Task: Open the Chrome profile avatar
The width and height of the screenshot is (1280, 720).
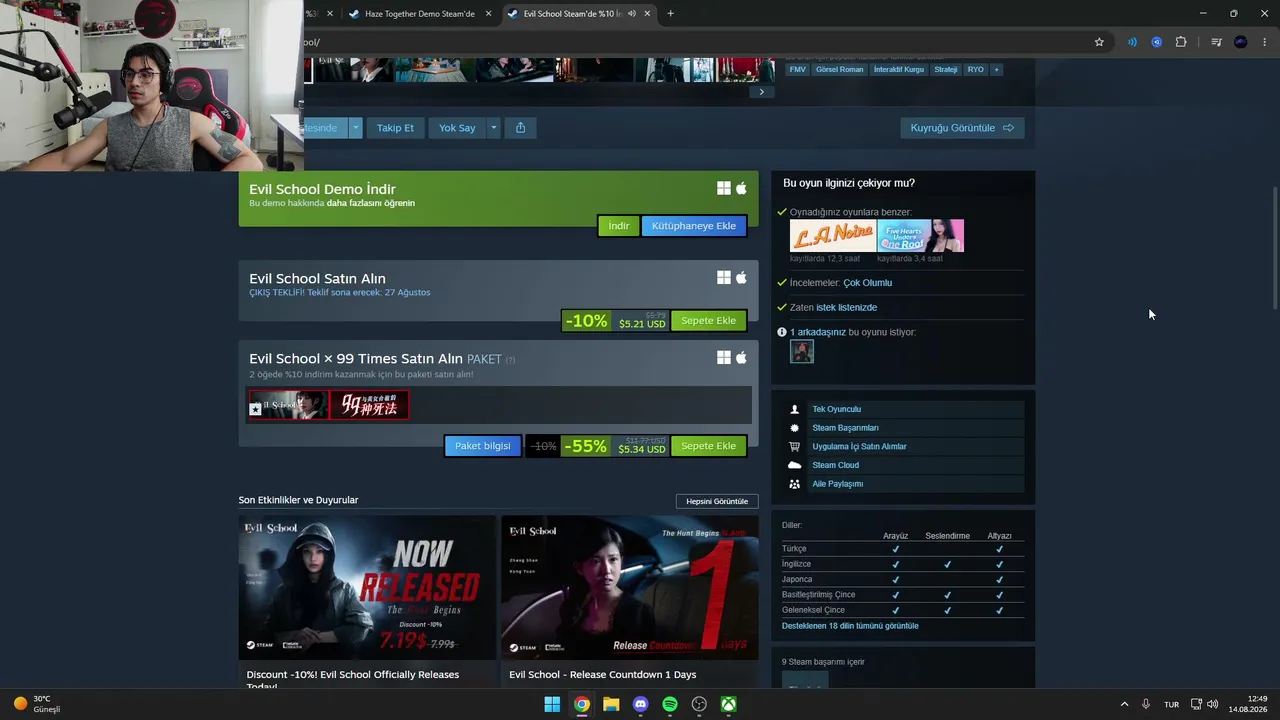Action: [x=1241, y=42]
